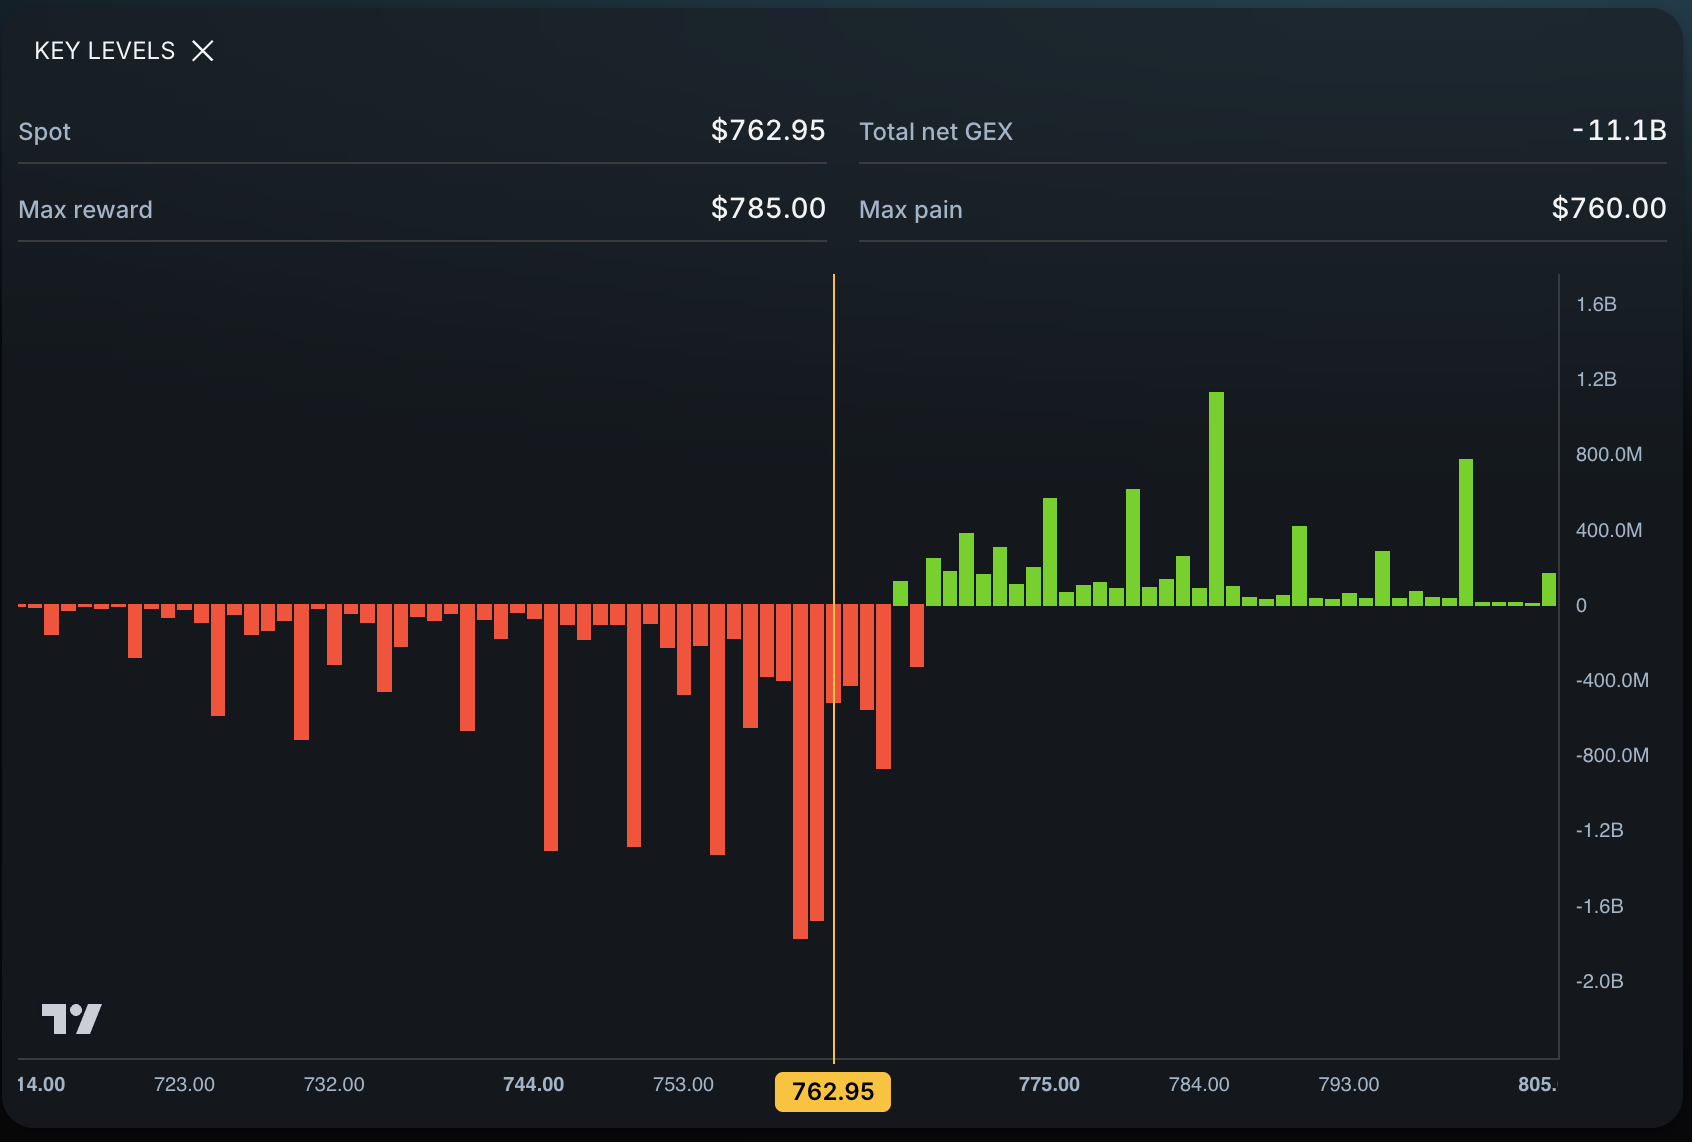
Task: Click the -1.2B y-axis label
Action: [1599, 830]
